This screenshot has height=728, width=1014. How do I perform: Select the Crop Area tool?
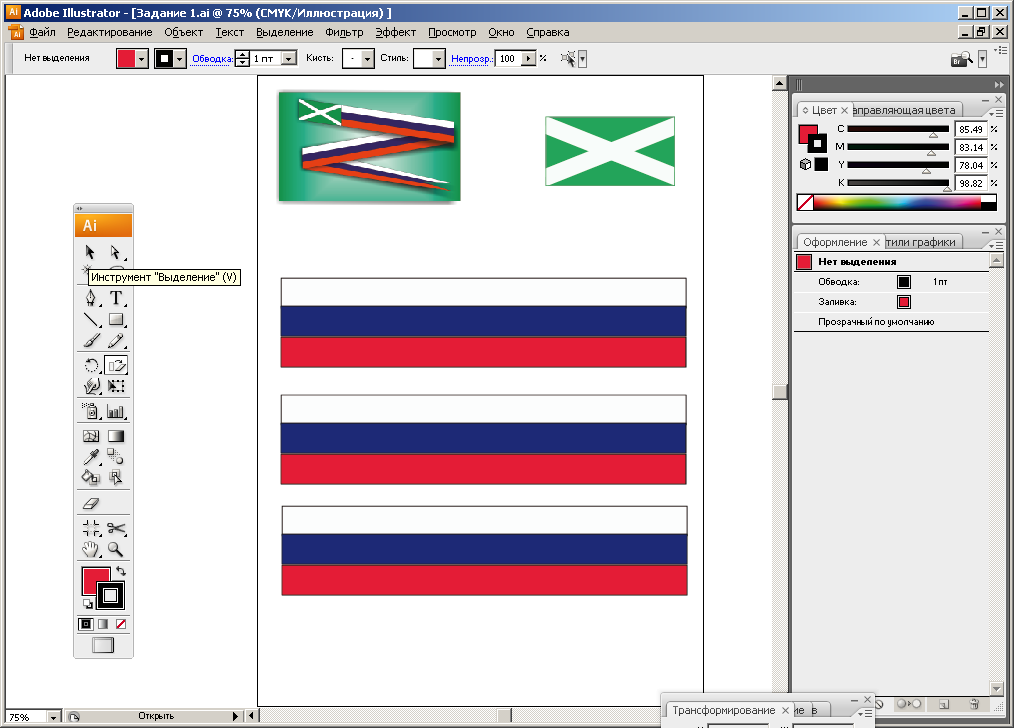91,528
